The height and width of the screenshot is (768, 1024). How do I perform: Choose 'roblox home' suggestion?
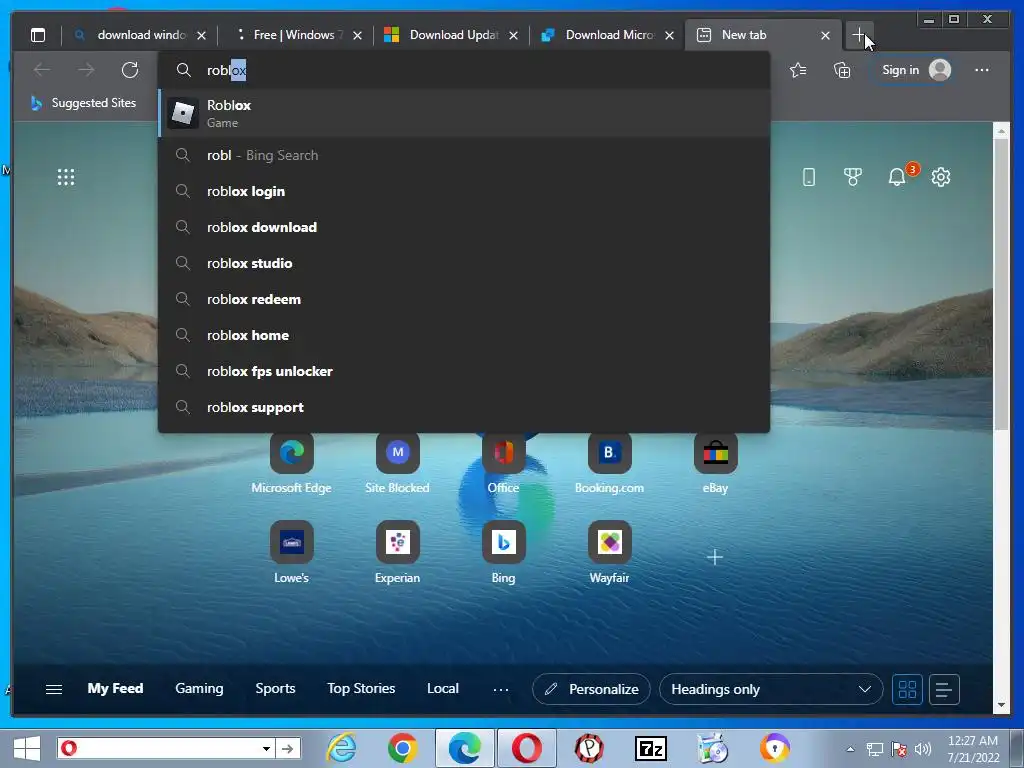464,335
